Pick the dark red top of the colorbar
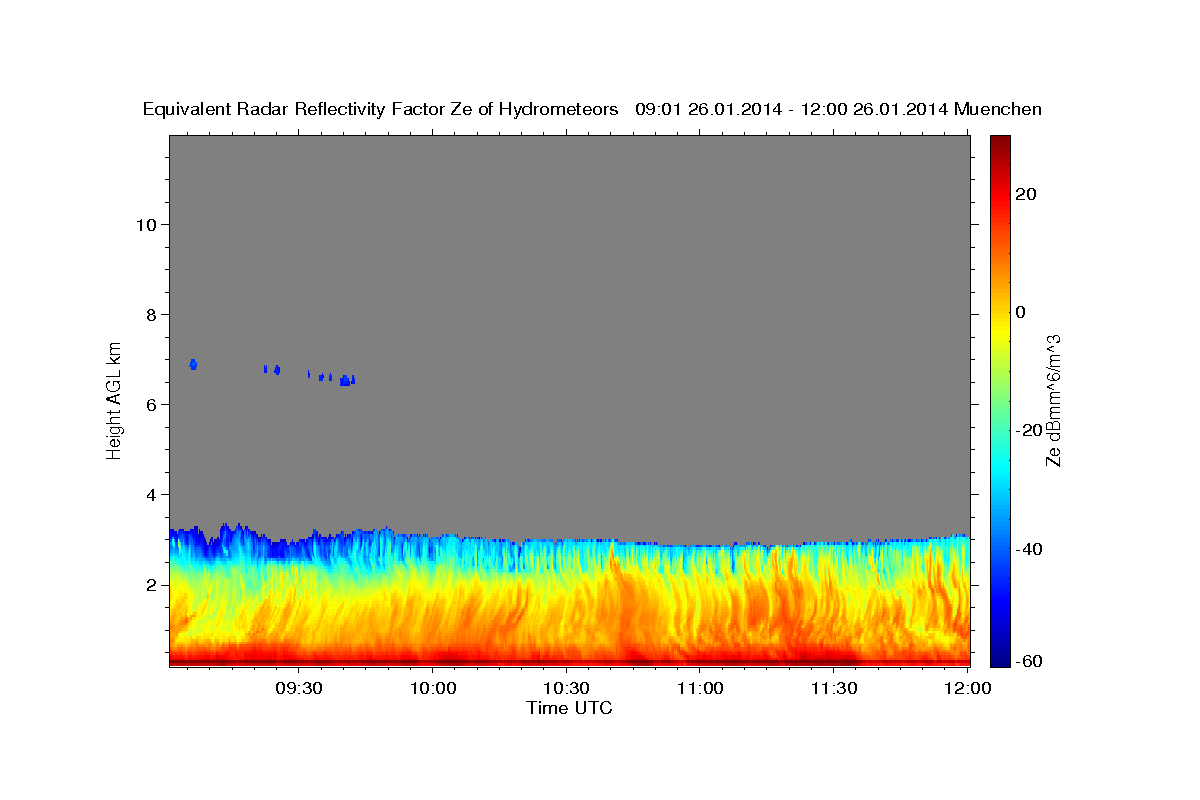Viewport: 1200px width, 800px height. point(1001,145)
